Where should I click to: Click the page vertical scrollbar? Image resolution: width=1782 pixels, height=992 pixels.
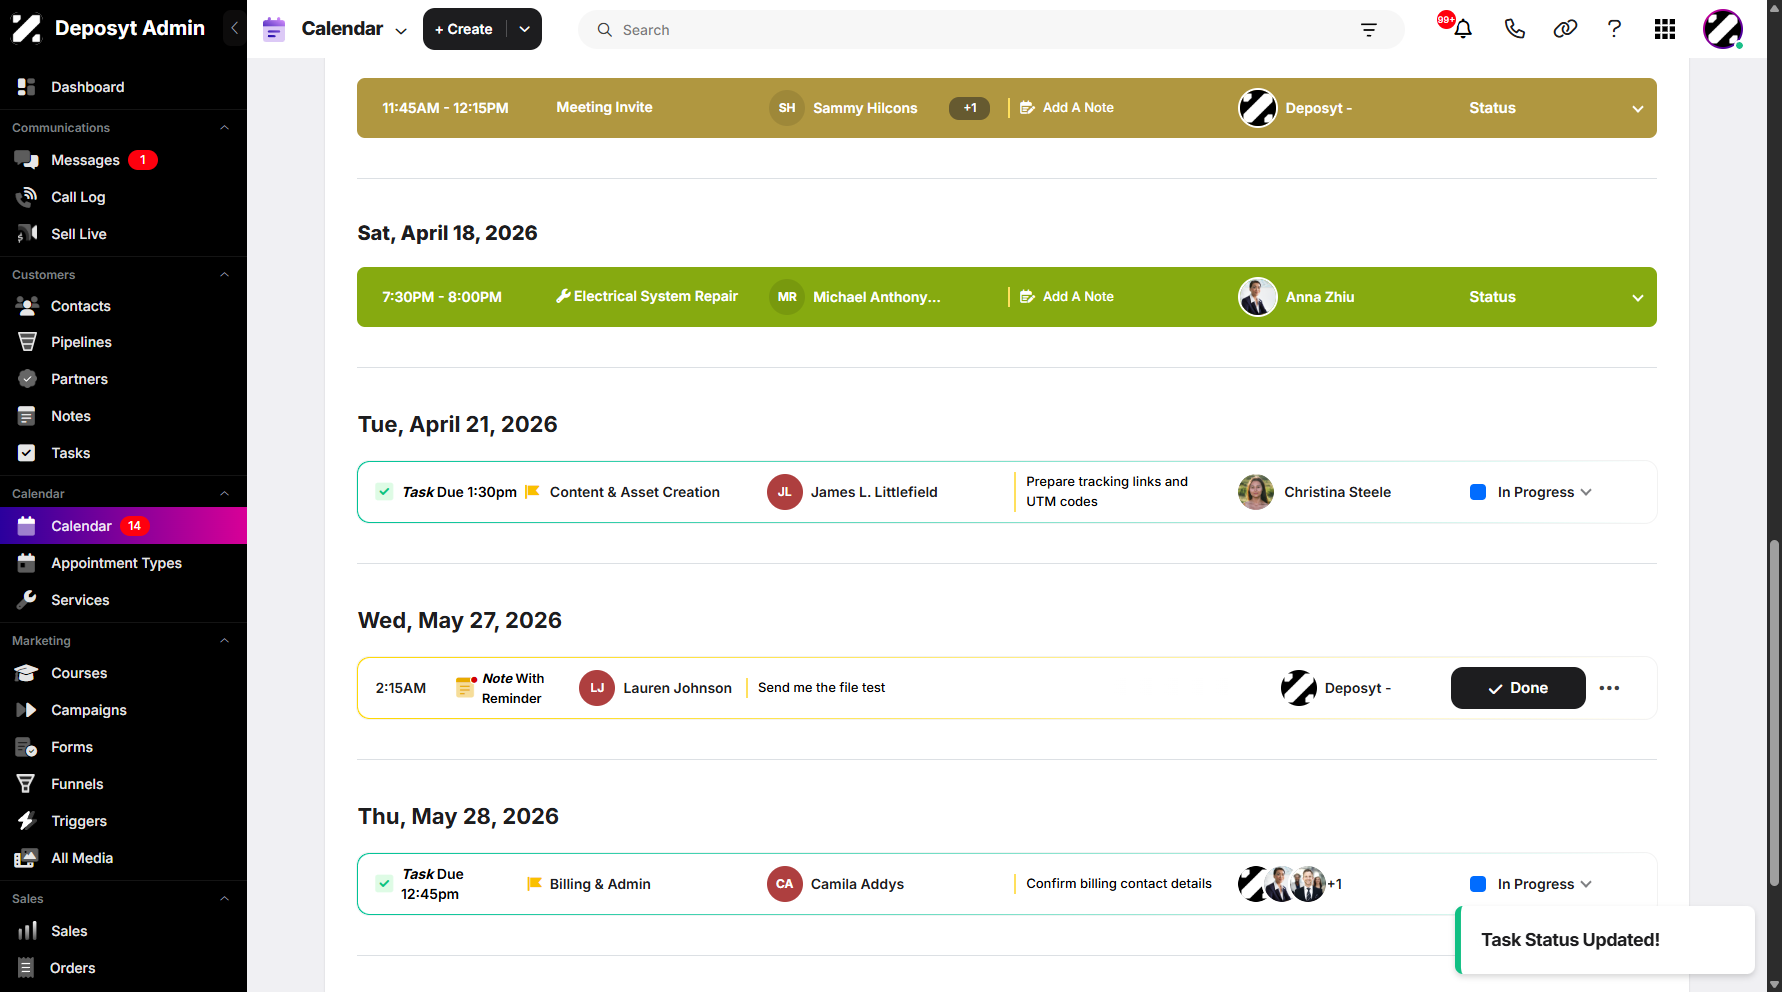[x=1774, y=712]
